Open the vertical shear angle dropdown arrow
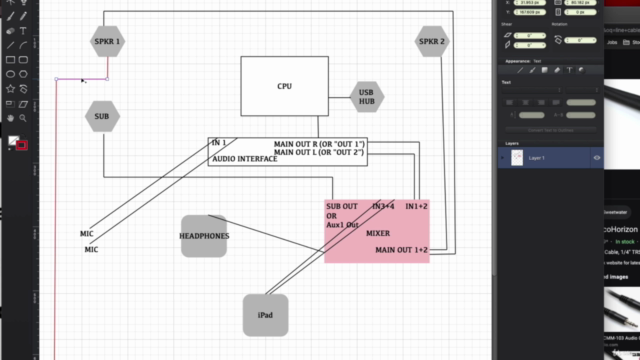 [x=543, y=45]
